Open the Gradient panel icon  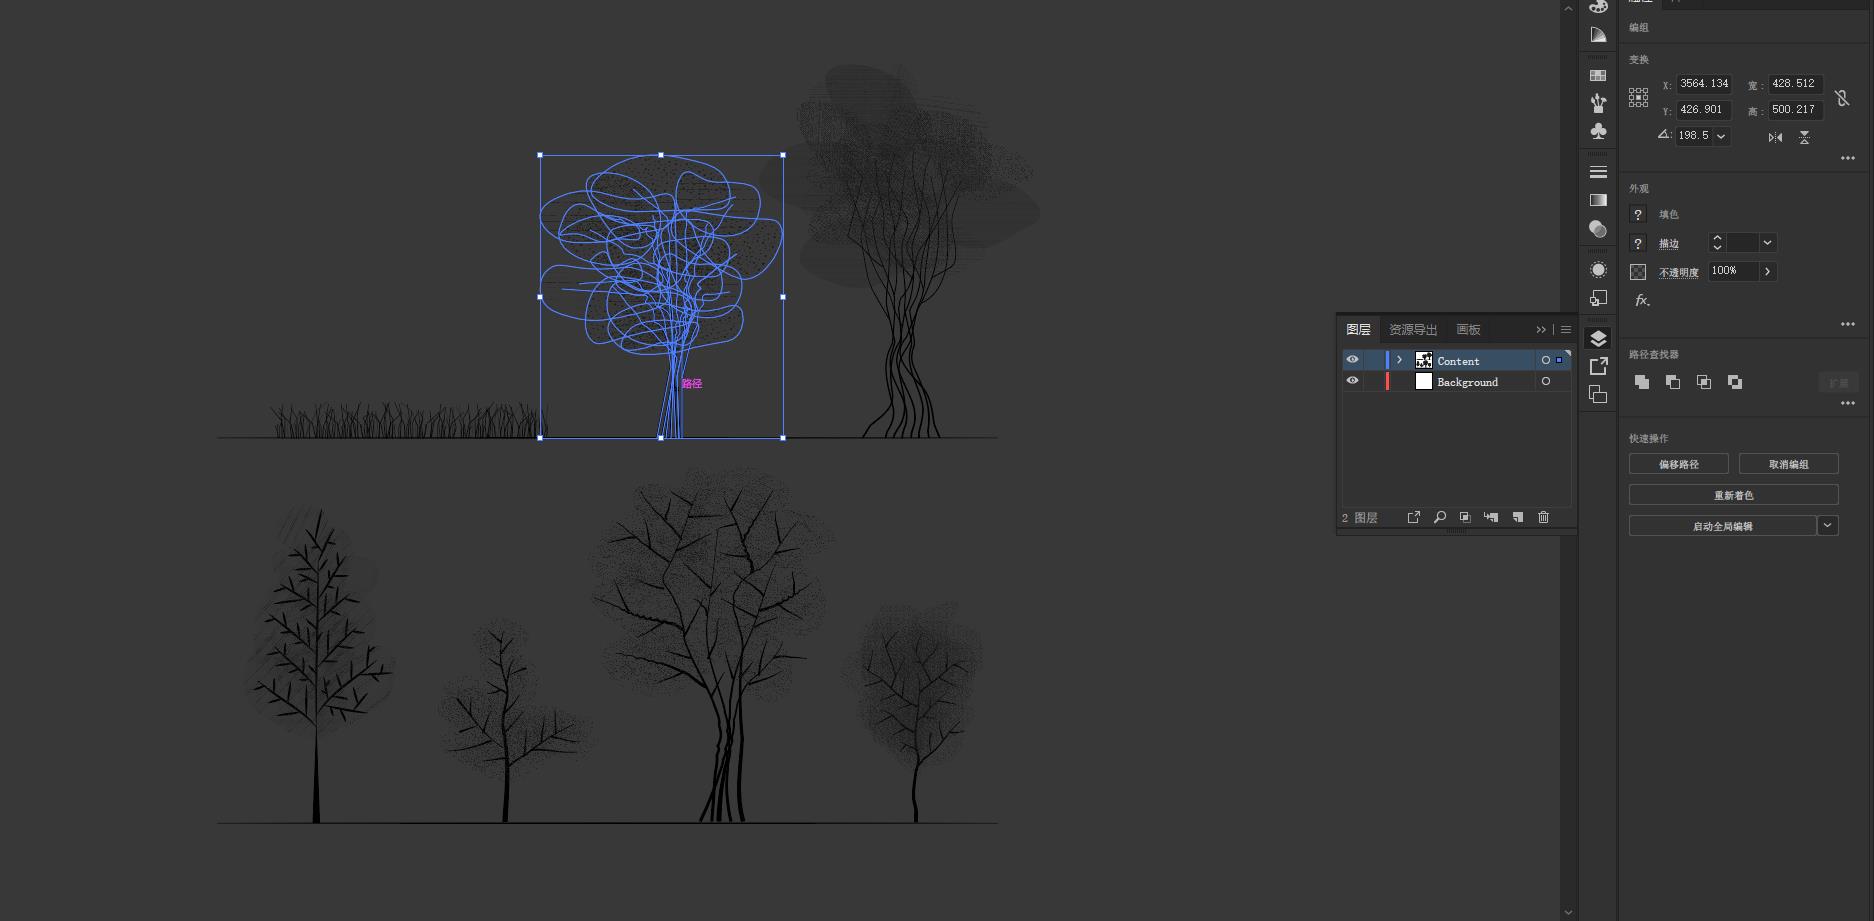(x=1598, y=200)
